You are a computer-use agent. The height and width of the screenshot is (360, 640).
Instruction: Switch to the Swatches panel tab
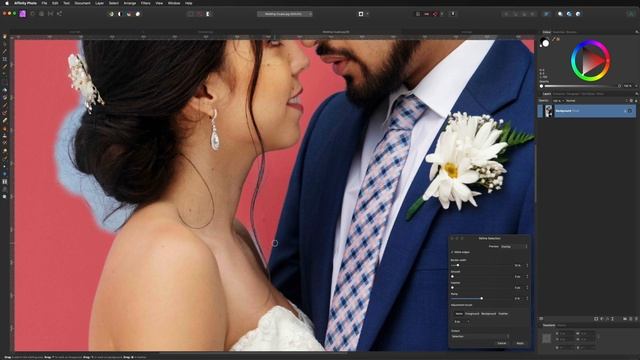point(559,32)
